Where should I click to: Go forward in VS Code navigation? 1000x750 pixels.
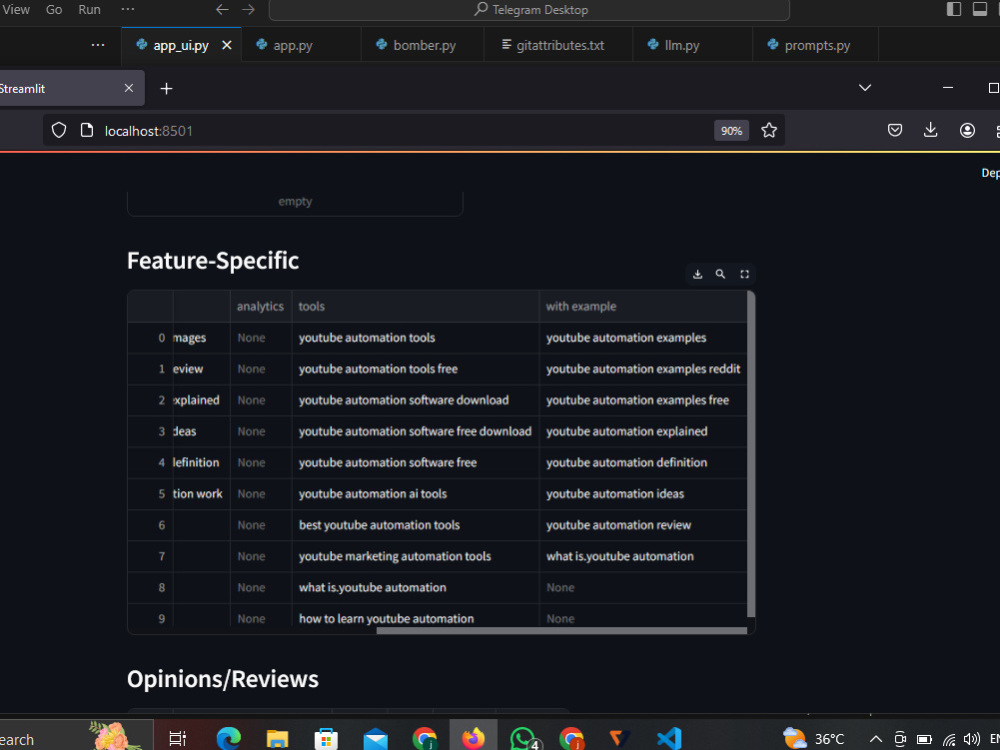pos(248,10)
